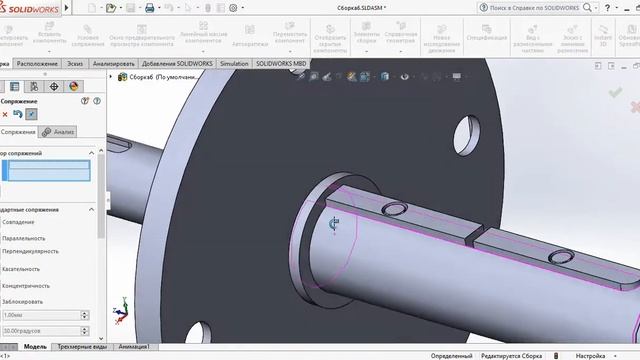Select the Концентричность mate type
Image resolution: width=640 pixels, height=360 pixels.
(x=26, y=286)
